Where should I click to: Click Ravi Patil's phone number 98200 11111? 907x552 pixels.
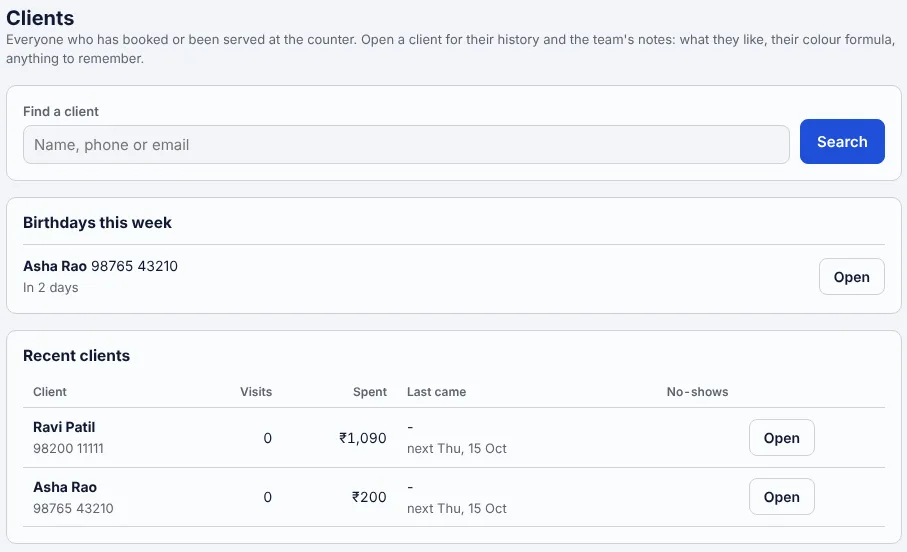(x=68, y=448)
